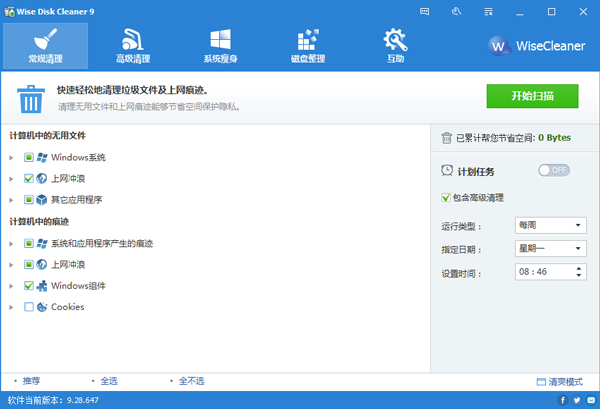Expand 系统和应用程序产生的痕迹 node

(11, 244)
